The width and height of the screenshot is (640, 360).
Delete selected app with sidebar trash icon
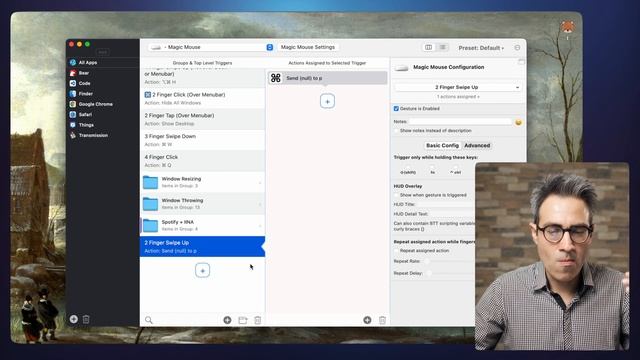tap(86, 319)
